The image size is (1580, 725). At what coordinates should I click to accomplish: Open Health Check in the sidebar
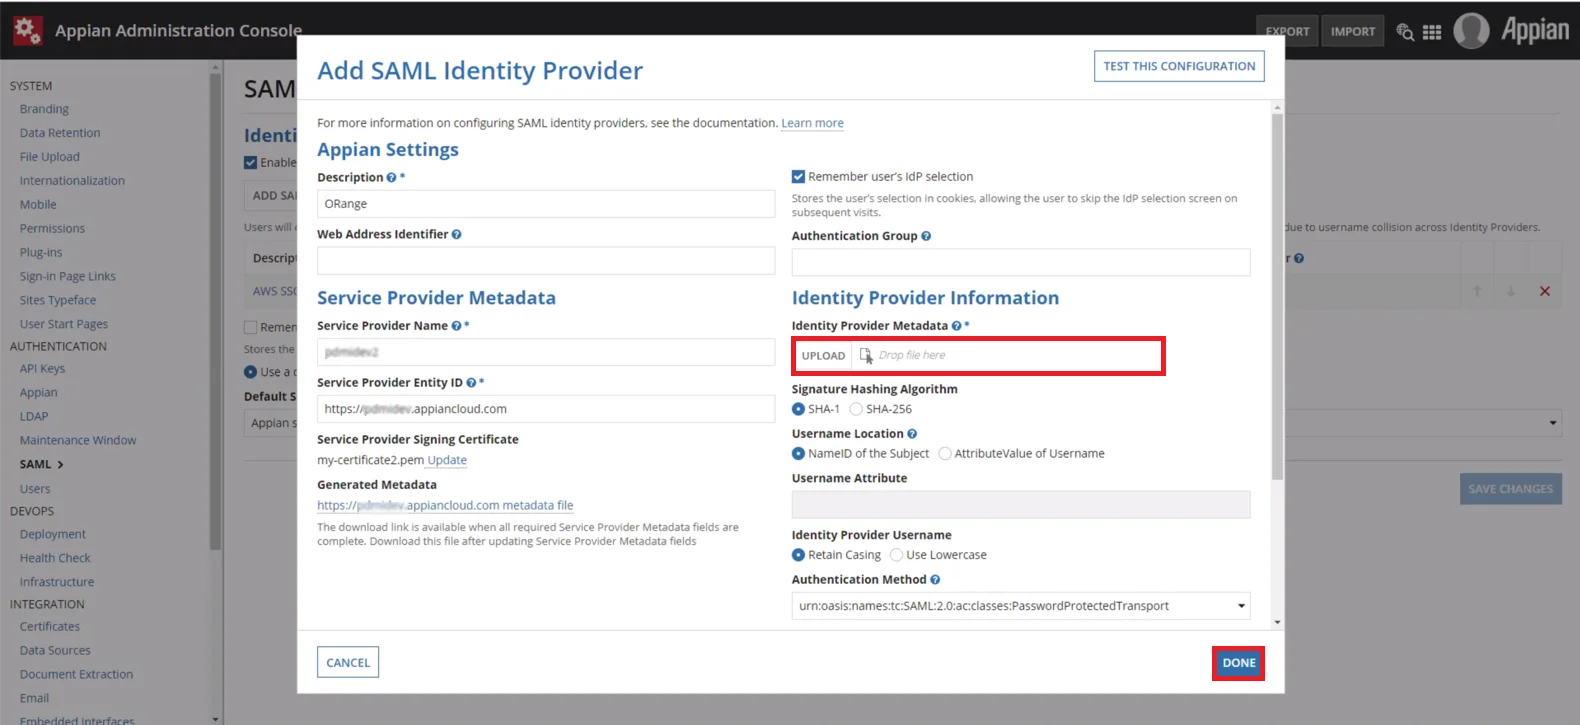pyautogui.click(x=55, y=558)
